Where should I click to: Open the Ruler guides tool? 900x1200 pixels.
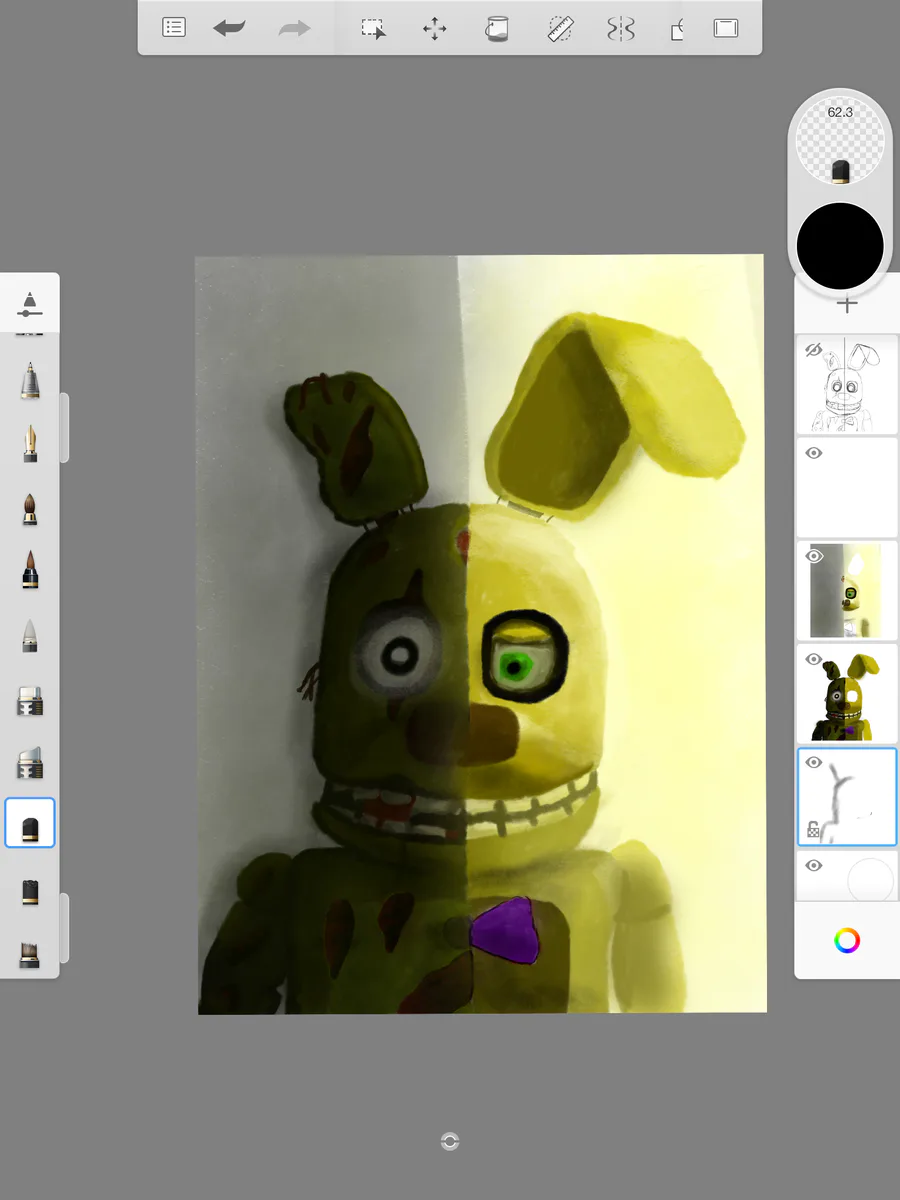pos(560,29)
